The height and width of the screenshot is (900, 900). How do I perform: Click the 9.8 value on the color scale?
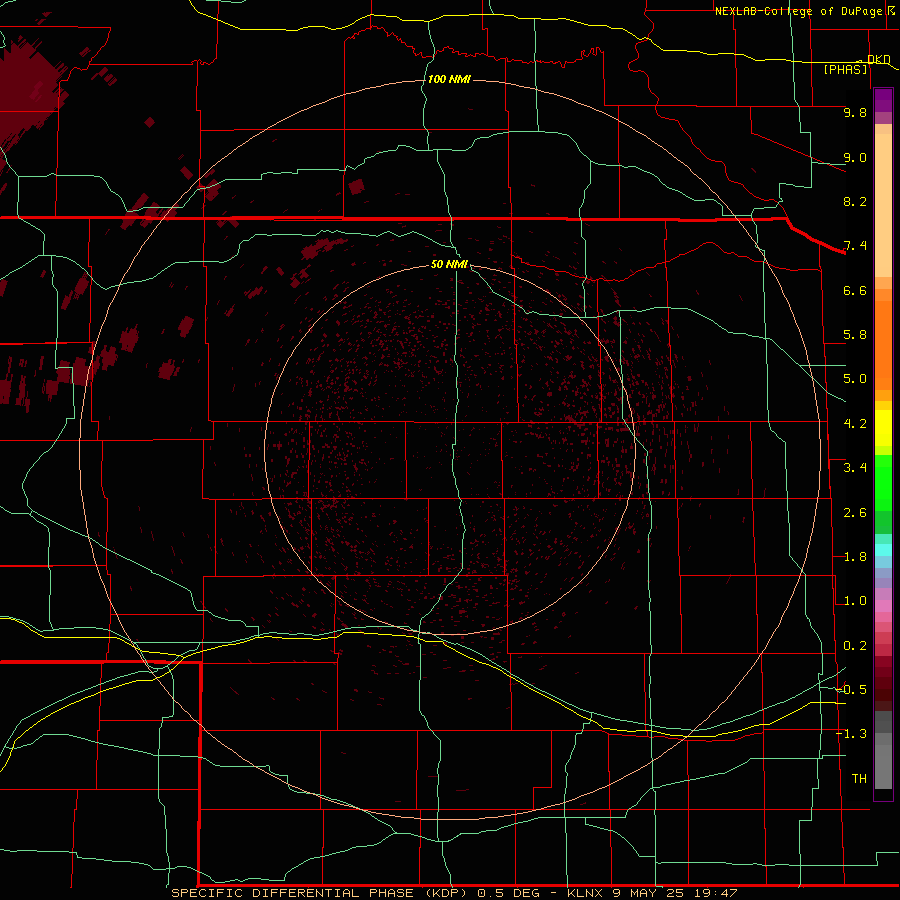[855, 112]
